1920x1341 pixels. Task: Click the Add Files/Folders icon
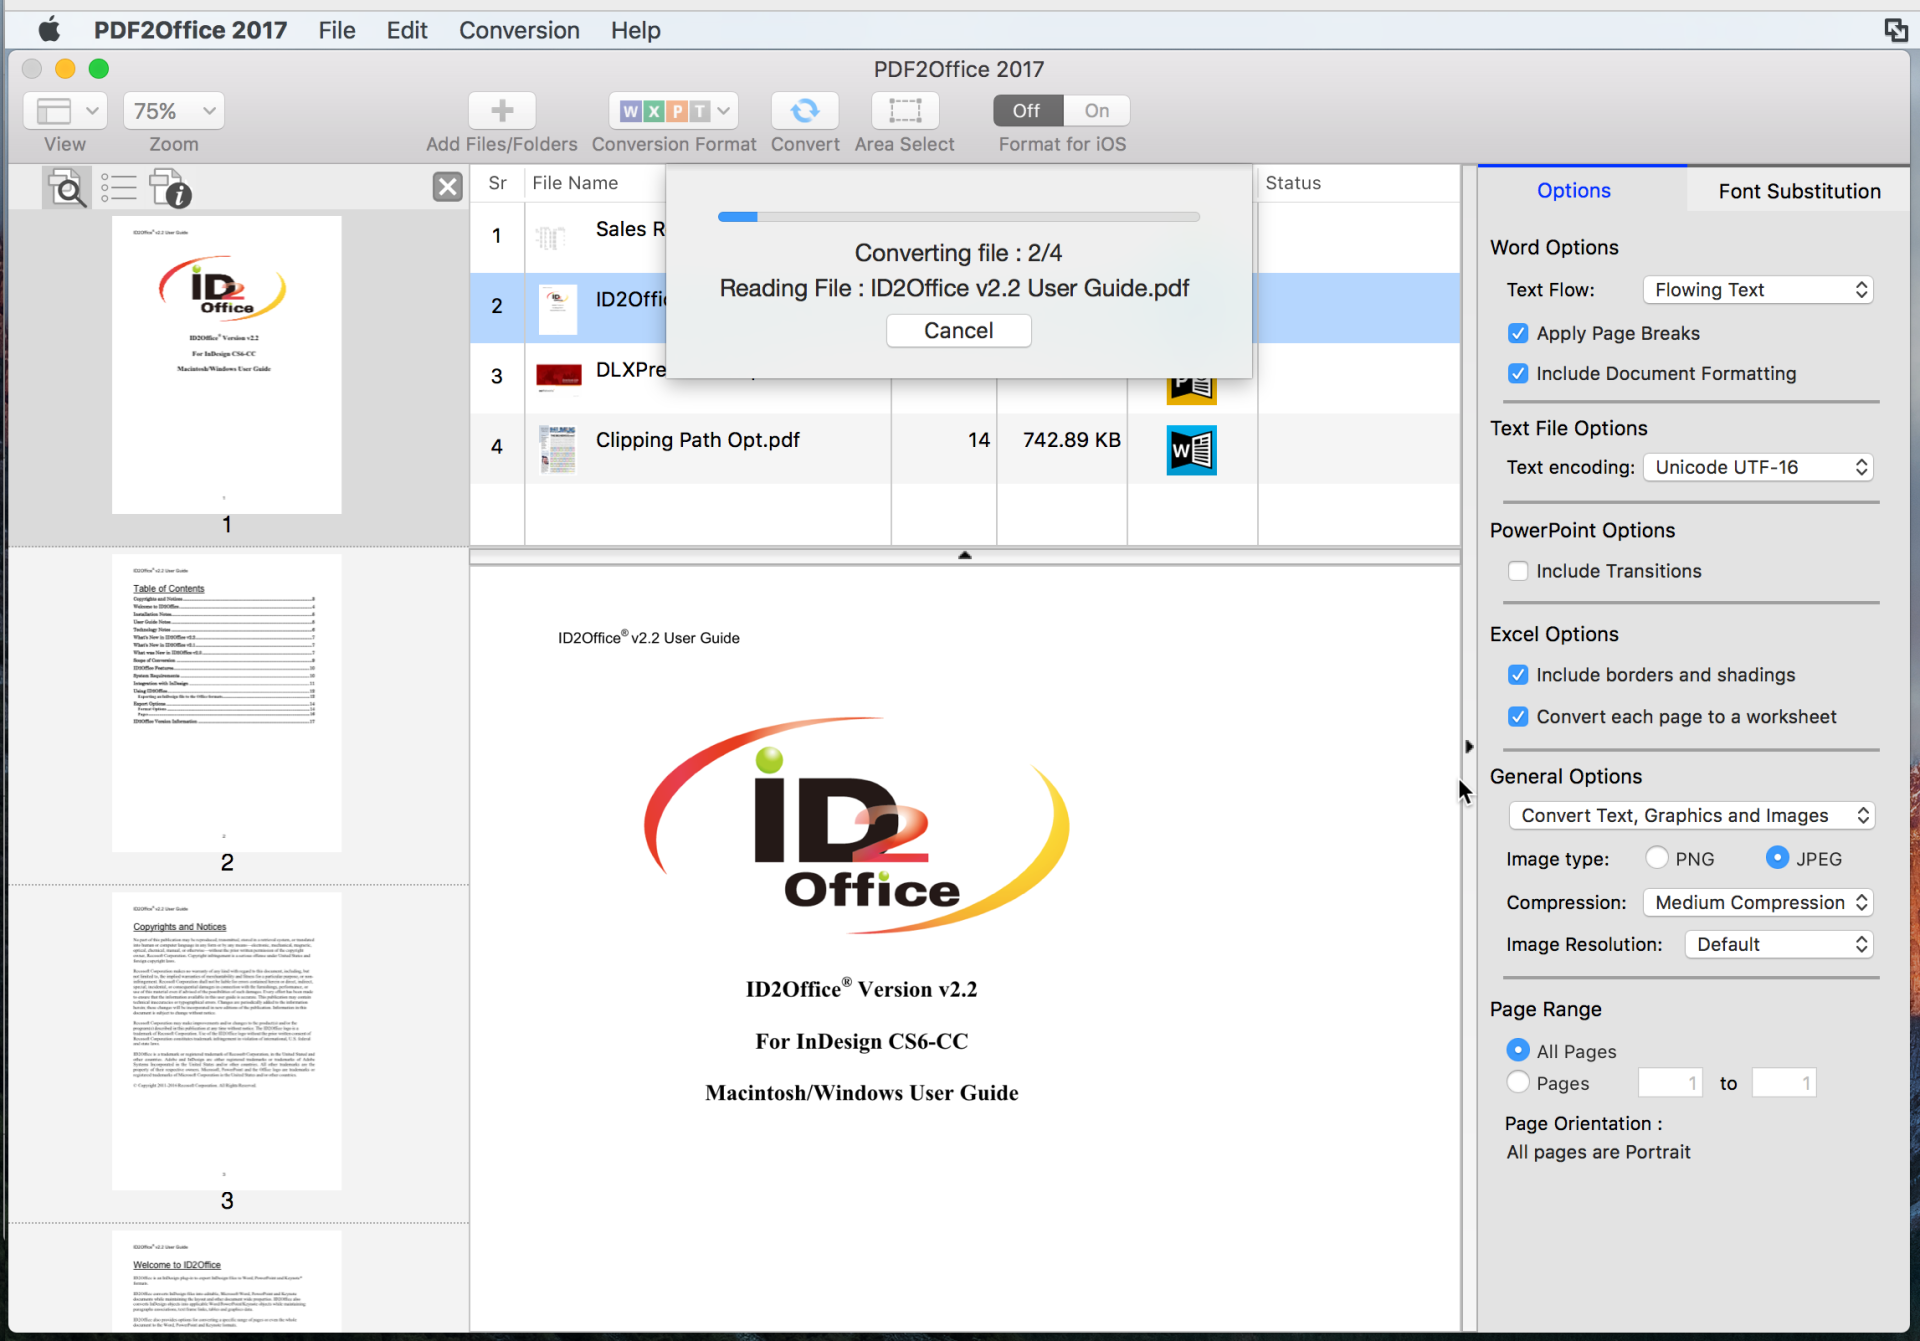tap(500, 109)
